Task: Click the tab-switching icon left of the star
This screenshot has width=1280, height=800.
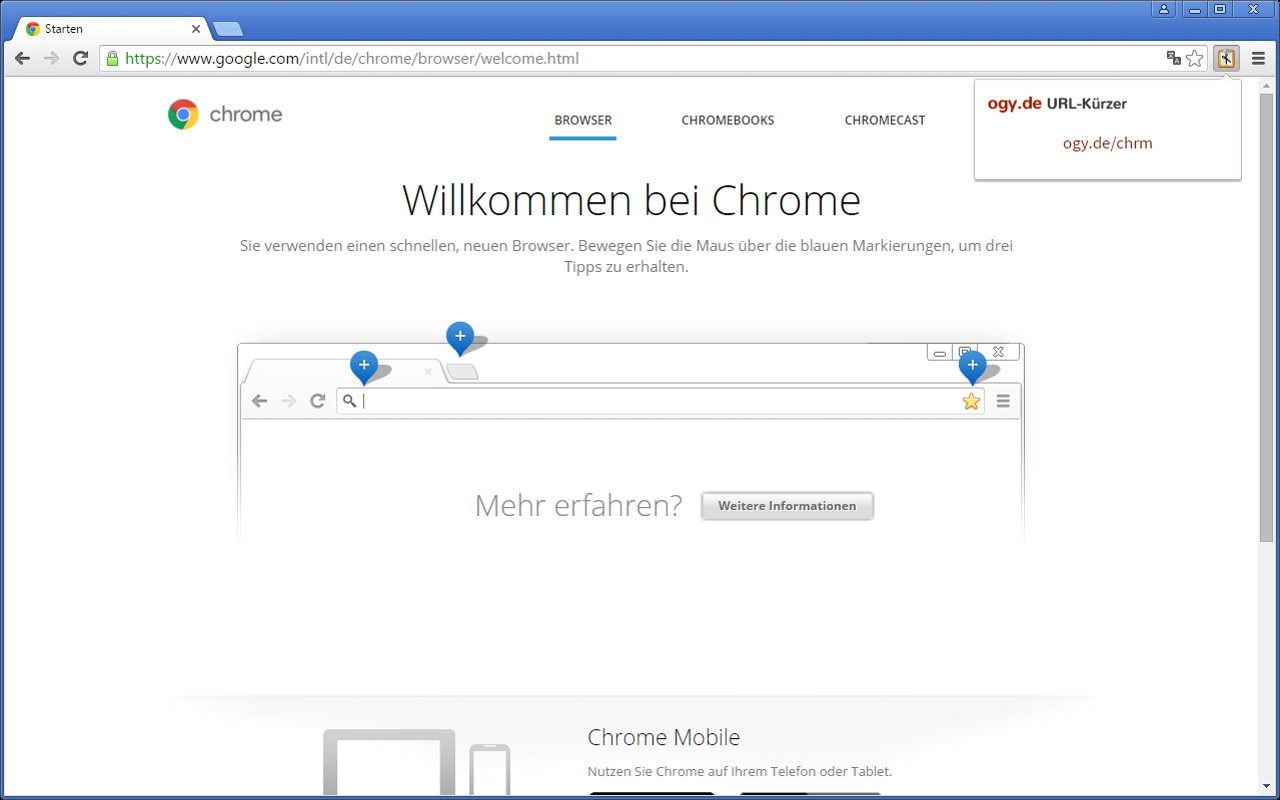Action: click(x=1172, y=58)
